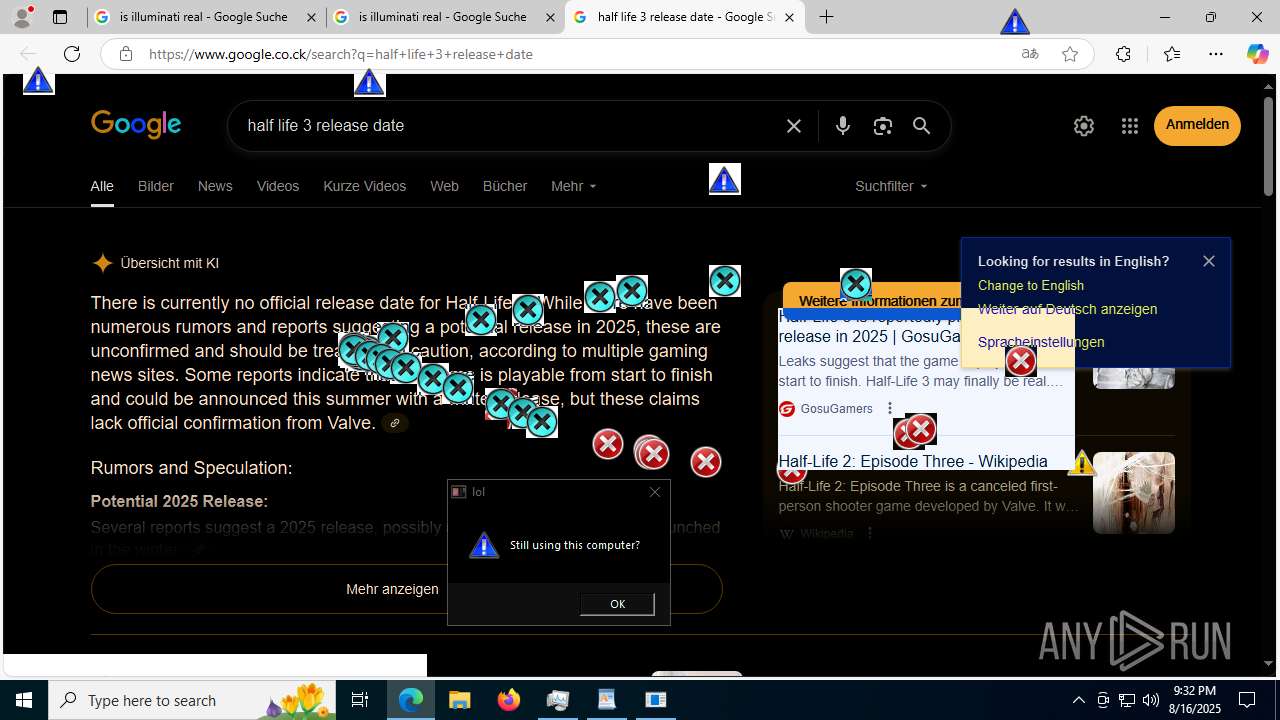
Task: Open notification center icon
Action: tap(1247, 700)
